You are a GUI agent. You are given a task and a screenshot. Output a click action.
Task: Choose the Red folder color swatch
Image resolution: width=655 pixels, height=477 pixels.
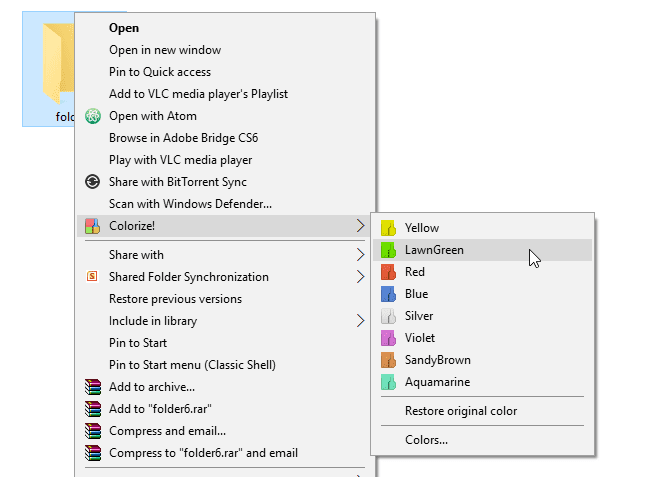coord(388,272)
